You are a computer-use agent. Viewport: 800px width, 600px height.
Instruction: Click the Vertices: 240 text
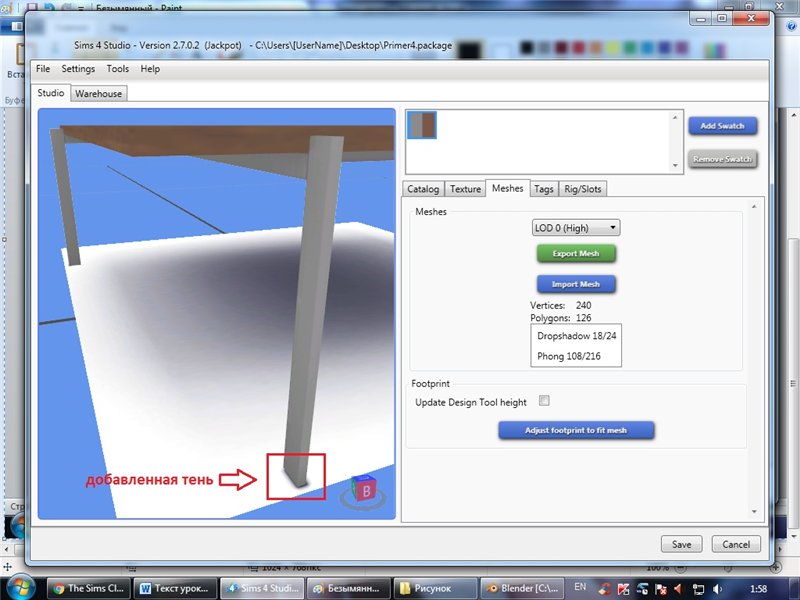561,306
